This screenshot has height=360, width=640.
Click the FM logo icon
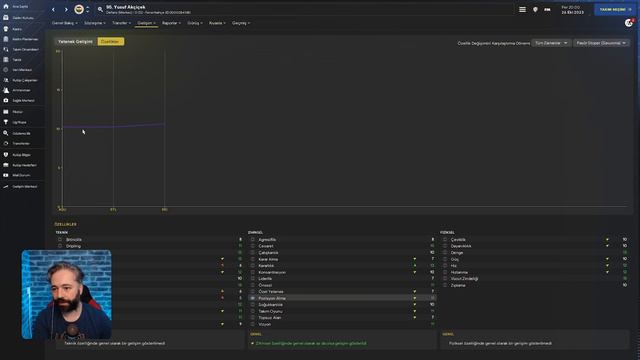tap(547, 9)
